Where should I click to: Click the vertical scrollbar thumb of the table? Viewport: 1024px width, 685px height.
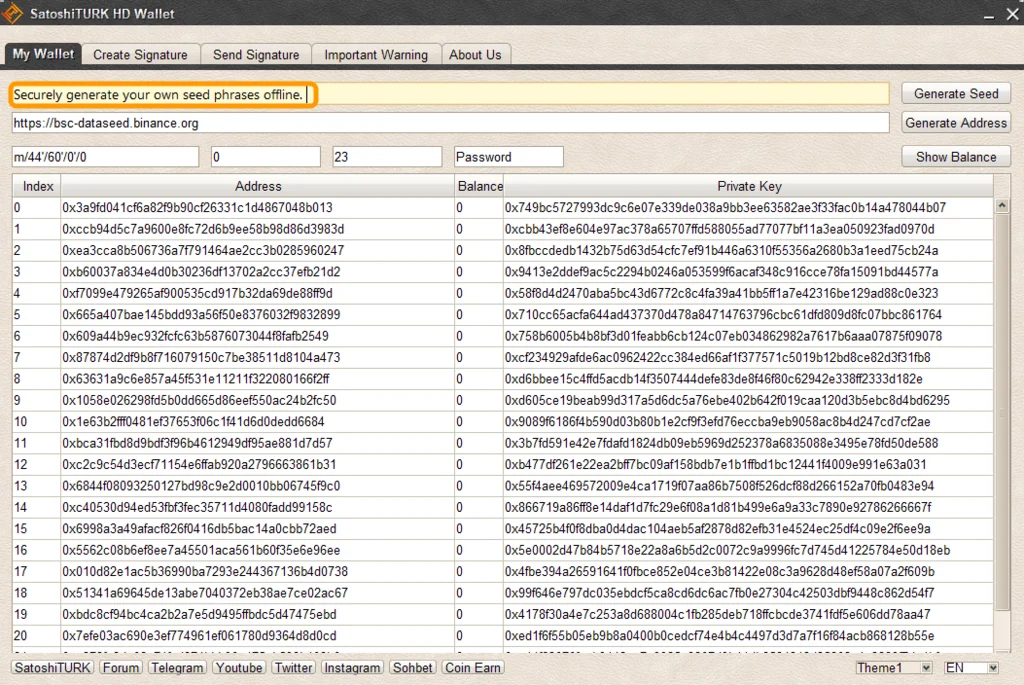point(1002,411)
